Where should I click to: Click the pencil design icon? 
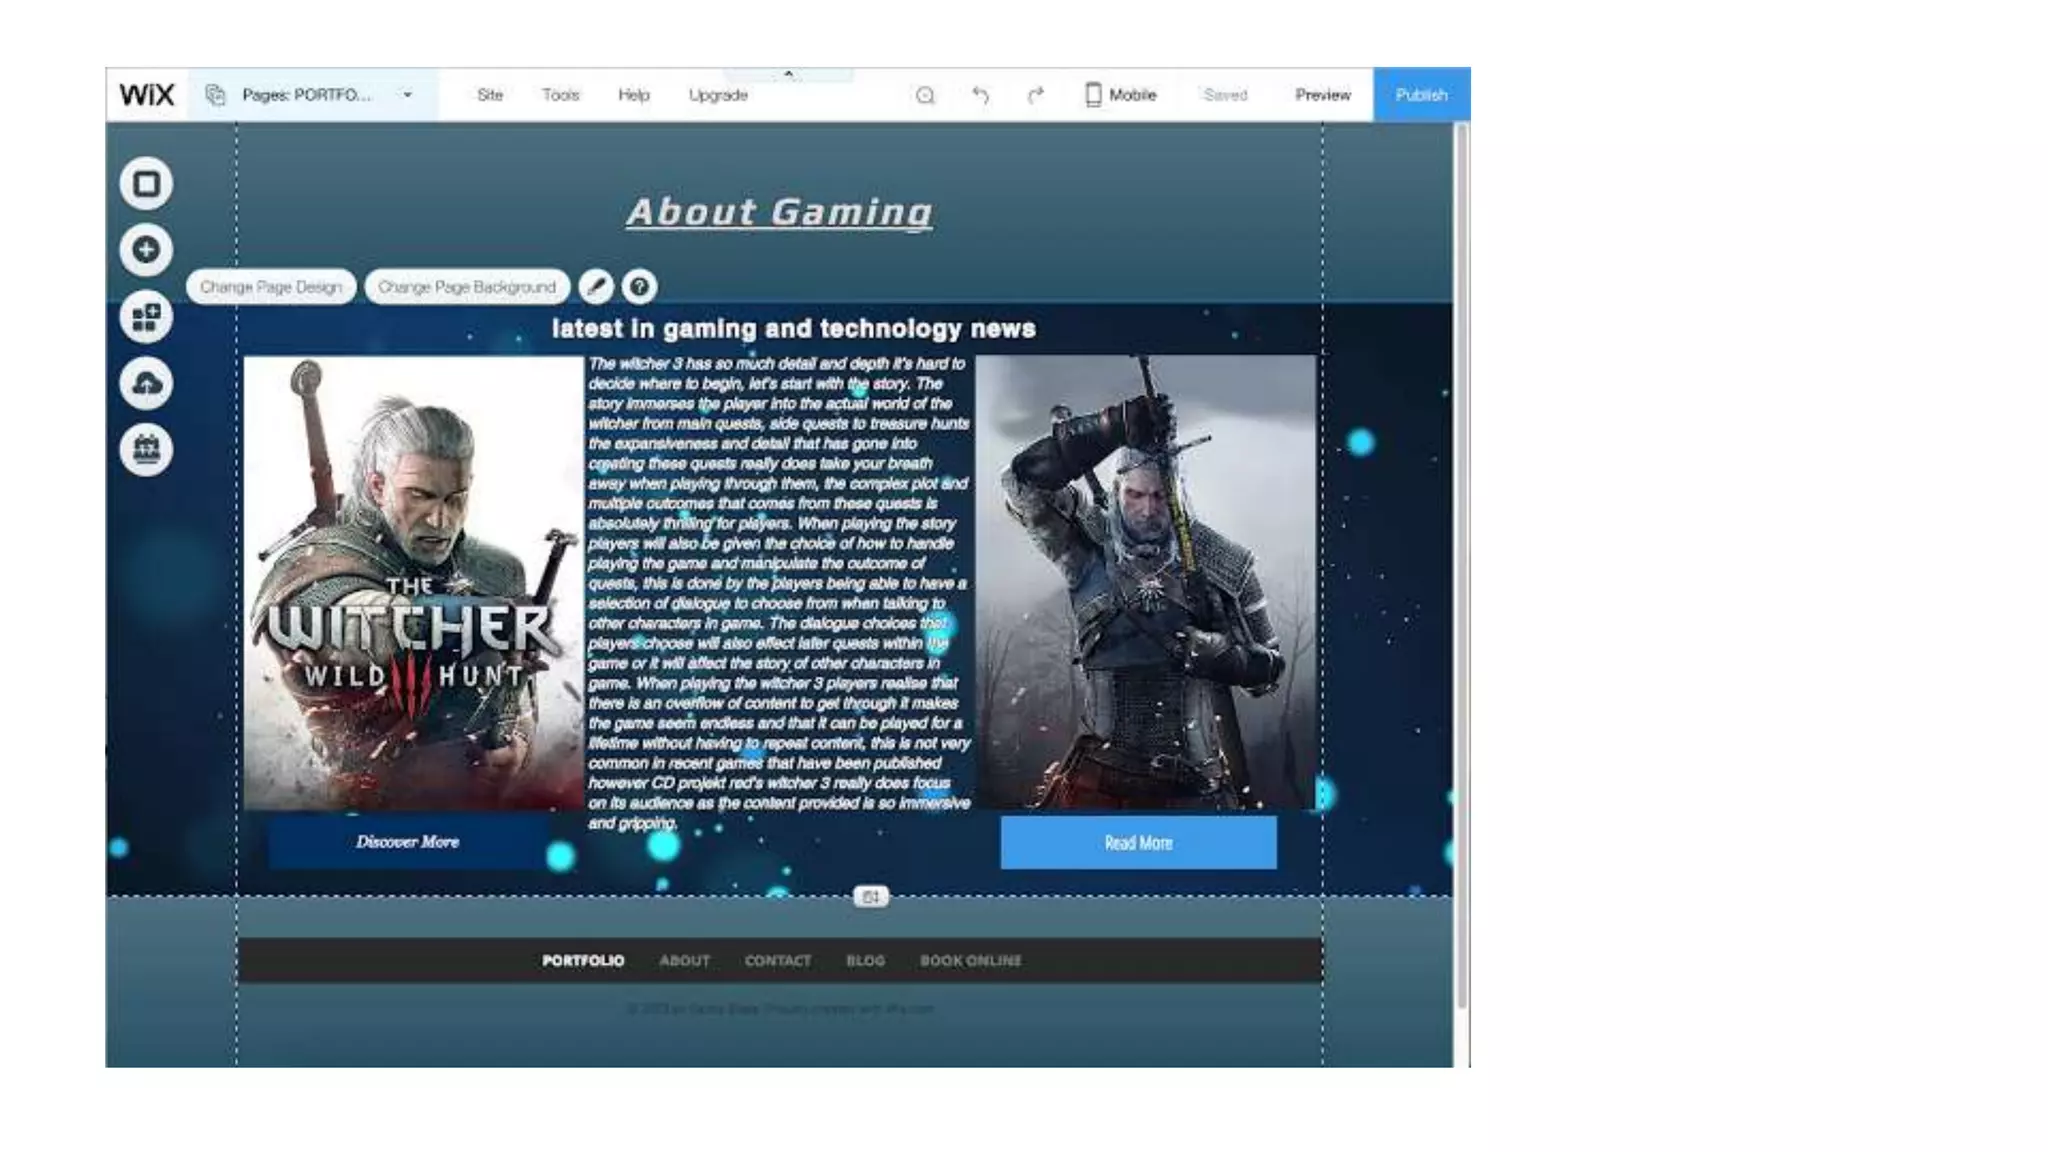click(x=596, y=287)
